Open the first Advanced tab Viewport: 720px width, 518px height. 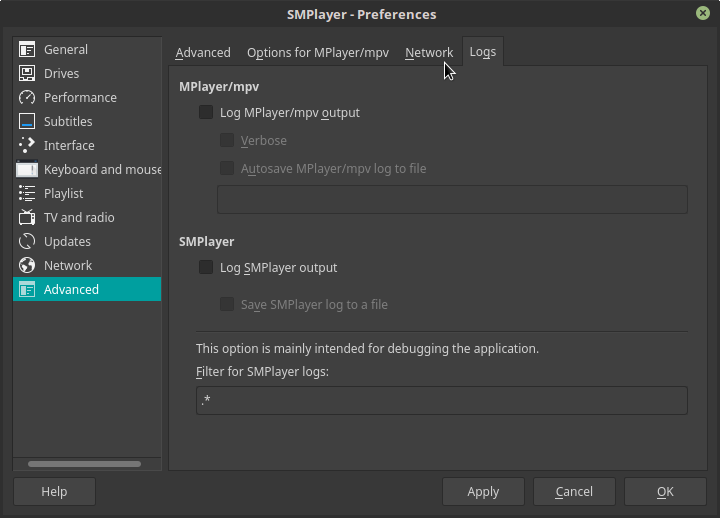point(203,53)
